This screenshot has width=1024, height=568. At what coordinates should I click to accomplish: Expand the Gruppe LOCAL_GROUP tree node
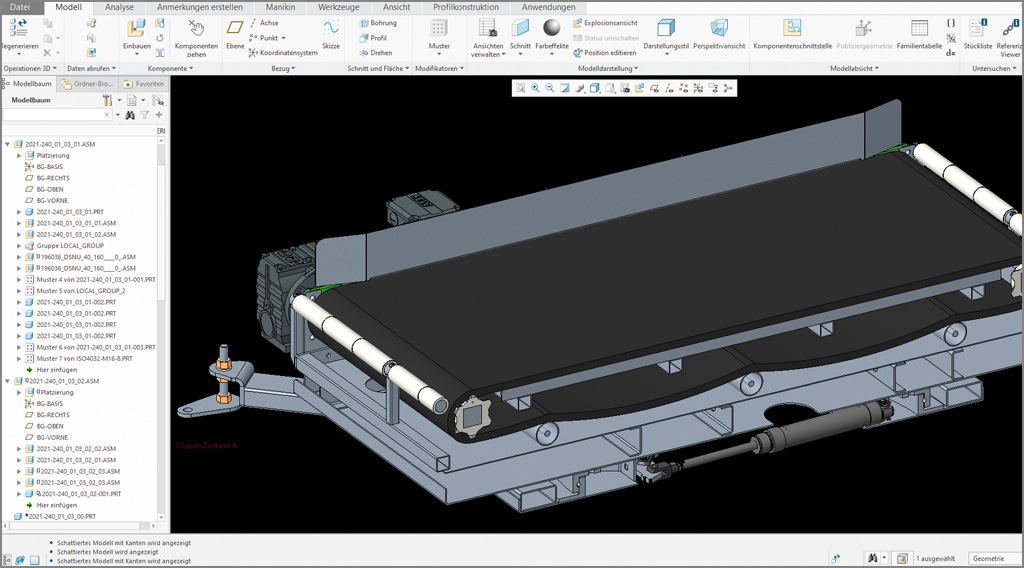point(19,245)
